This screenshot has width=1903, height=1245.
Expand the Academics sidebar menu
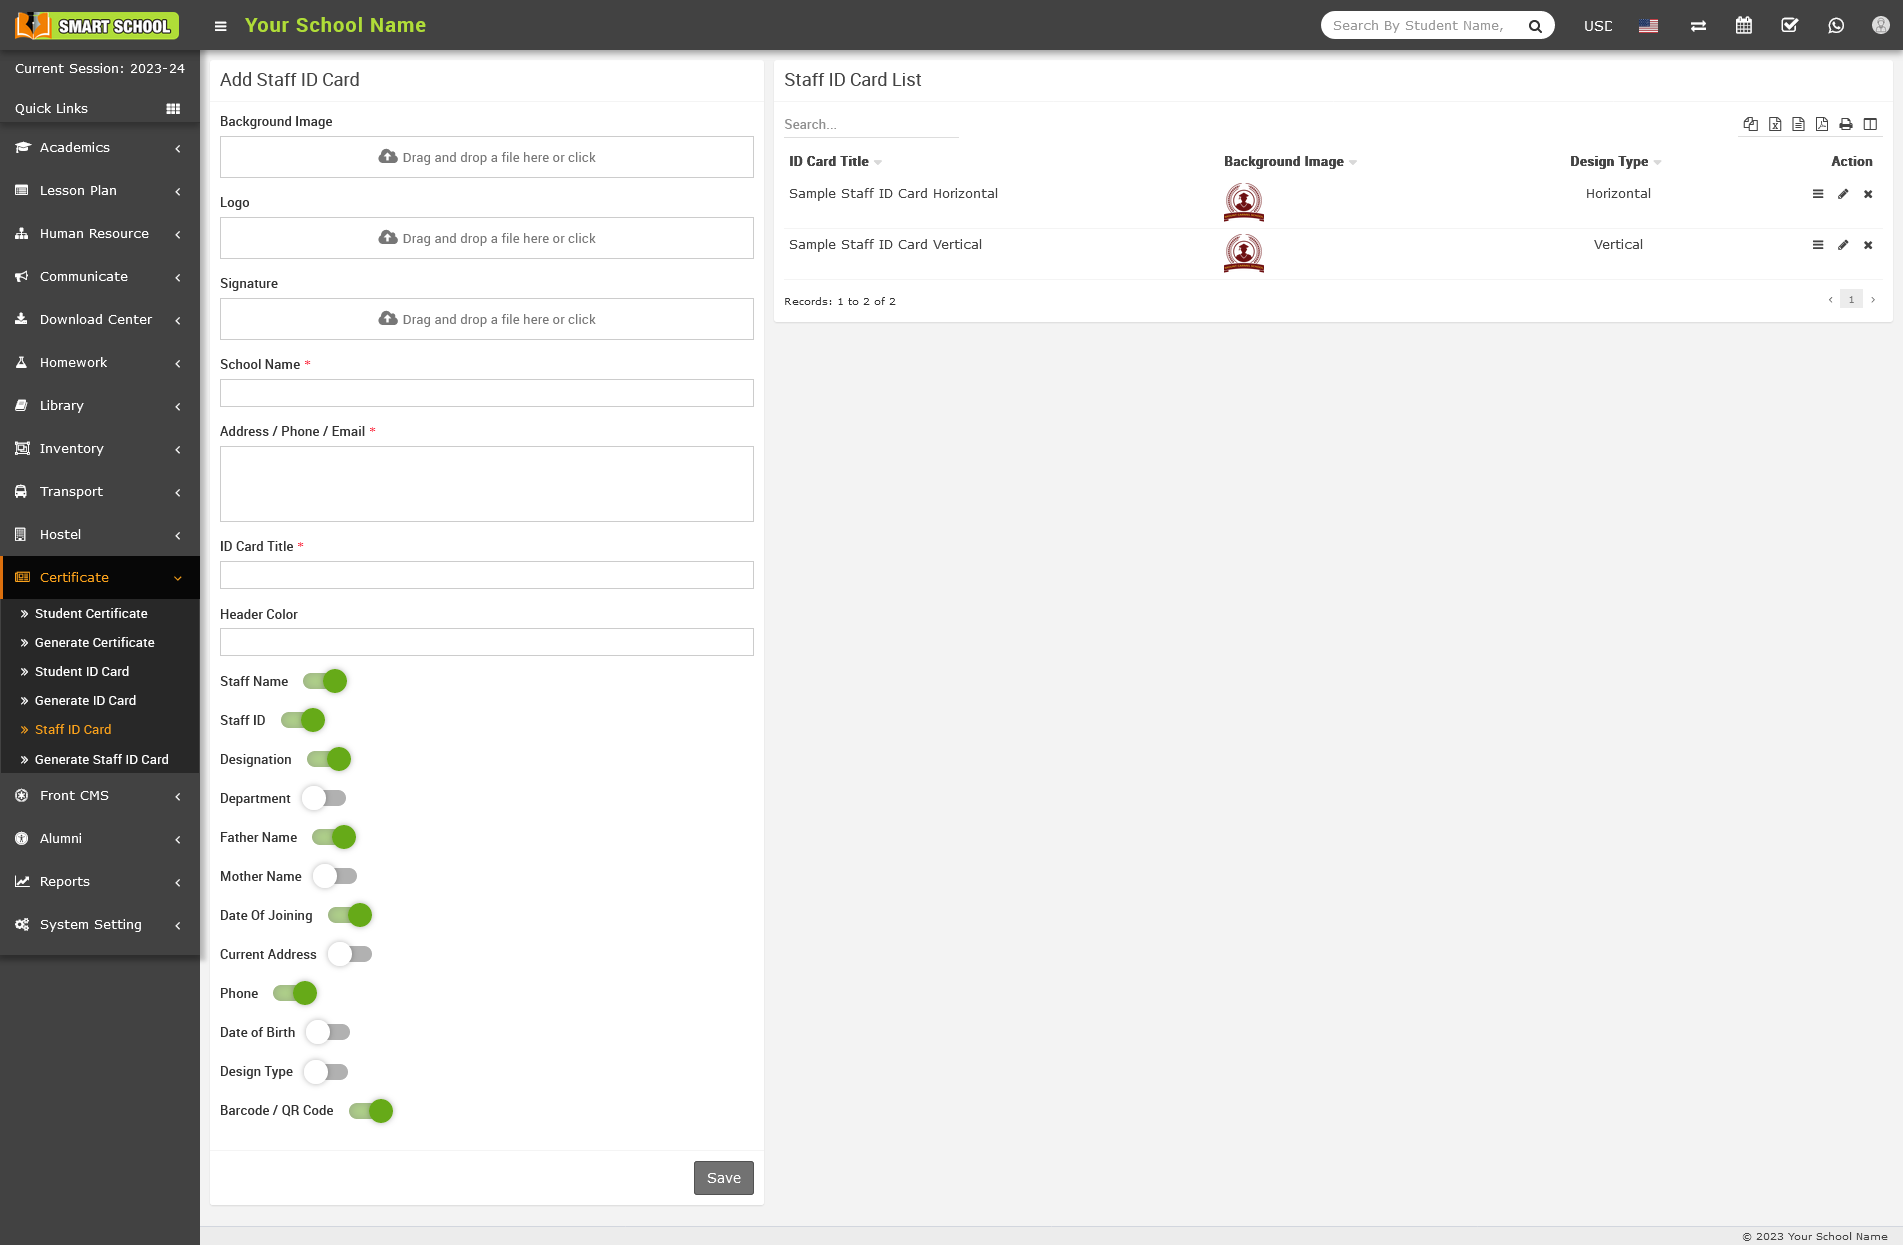coord(99,147)
